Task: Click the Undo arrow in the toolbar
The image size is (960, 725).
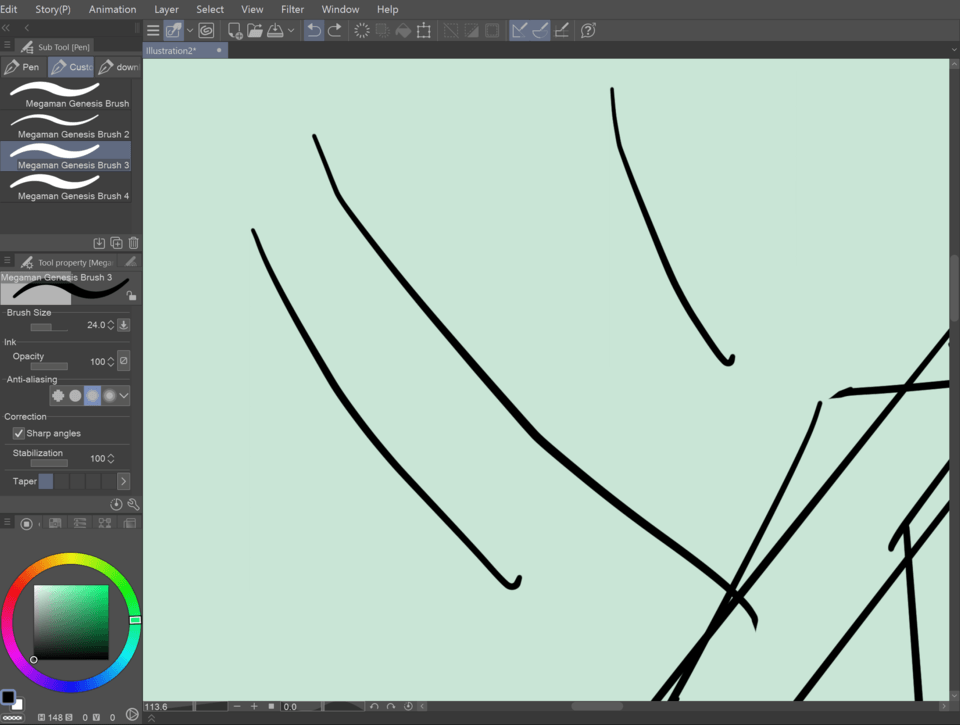Action: coord(314,30)
